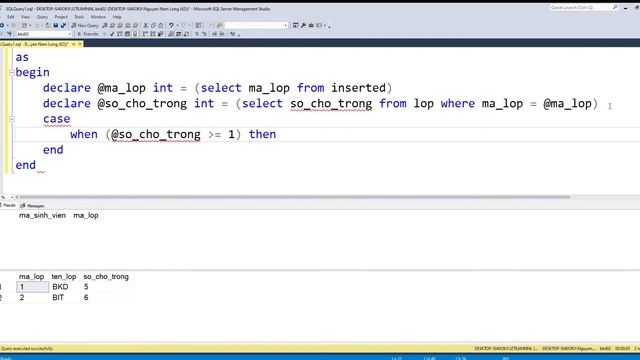Screen dimensions: 640x360
Task: Click the Save All icon
Action: coord(63,25)
